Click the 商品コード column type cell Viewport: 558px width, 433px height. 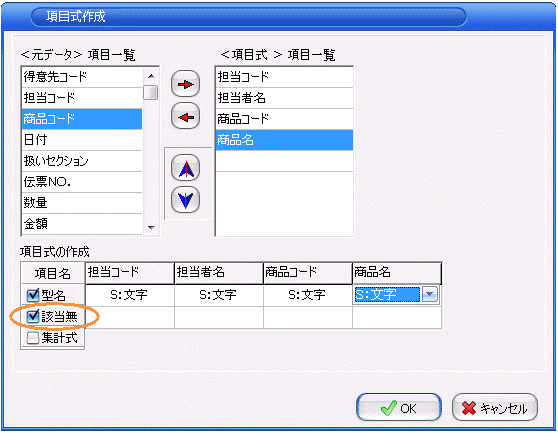pos(307,295)
